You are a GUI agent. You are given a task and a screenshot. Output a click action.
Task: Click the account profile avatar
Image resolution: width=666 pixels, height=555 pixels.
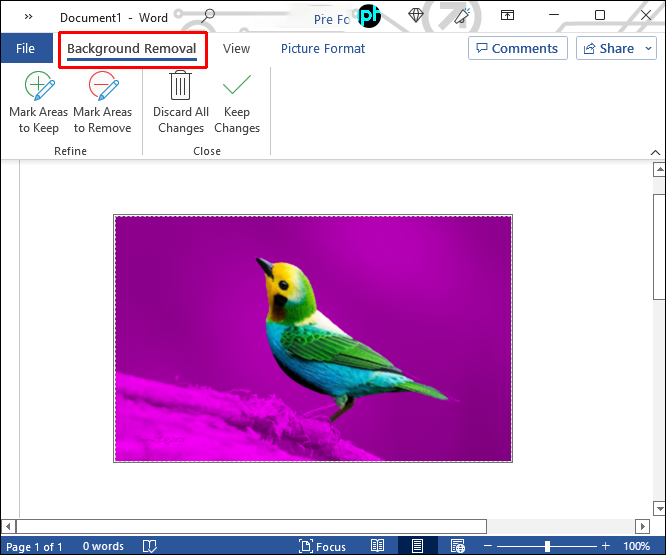click(x=369, y=16)
